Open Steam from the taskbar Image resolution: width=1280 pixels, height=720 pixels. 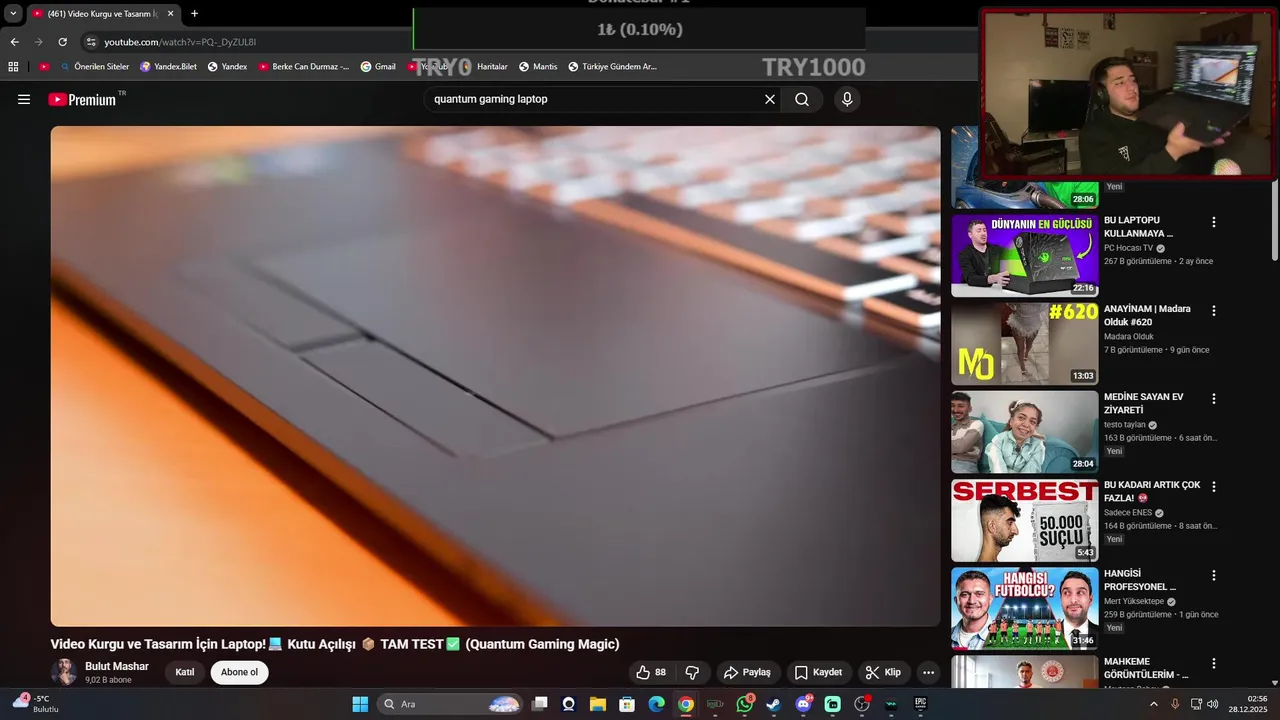[773, 704]
